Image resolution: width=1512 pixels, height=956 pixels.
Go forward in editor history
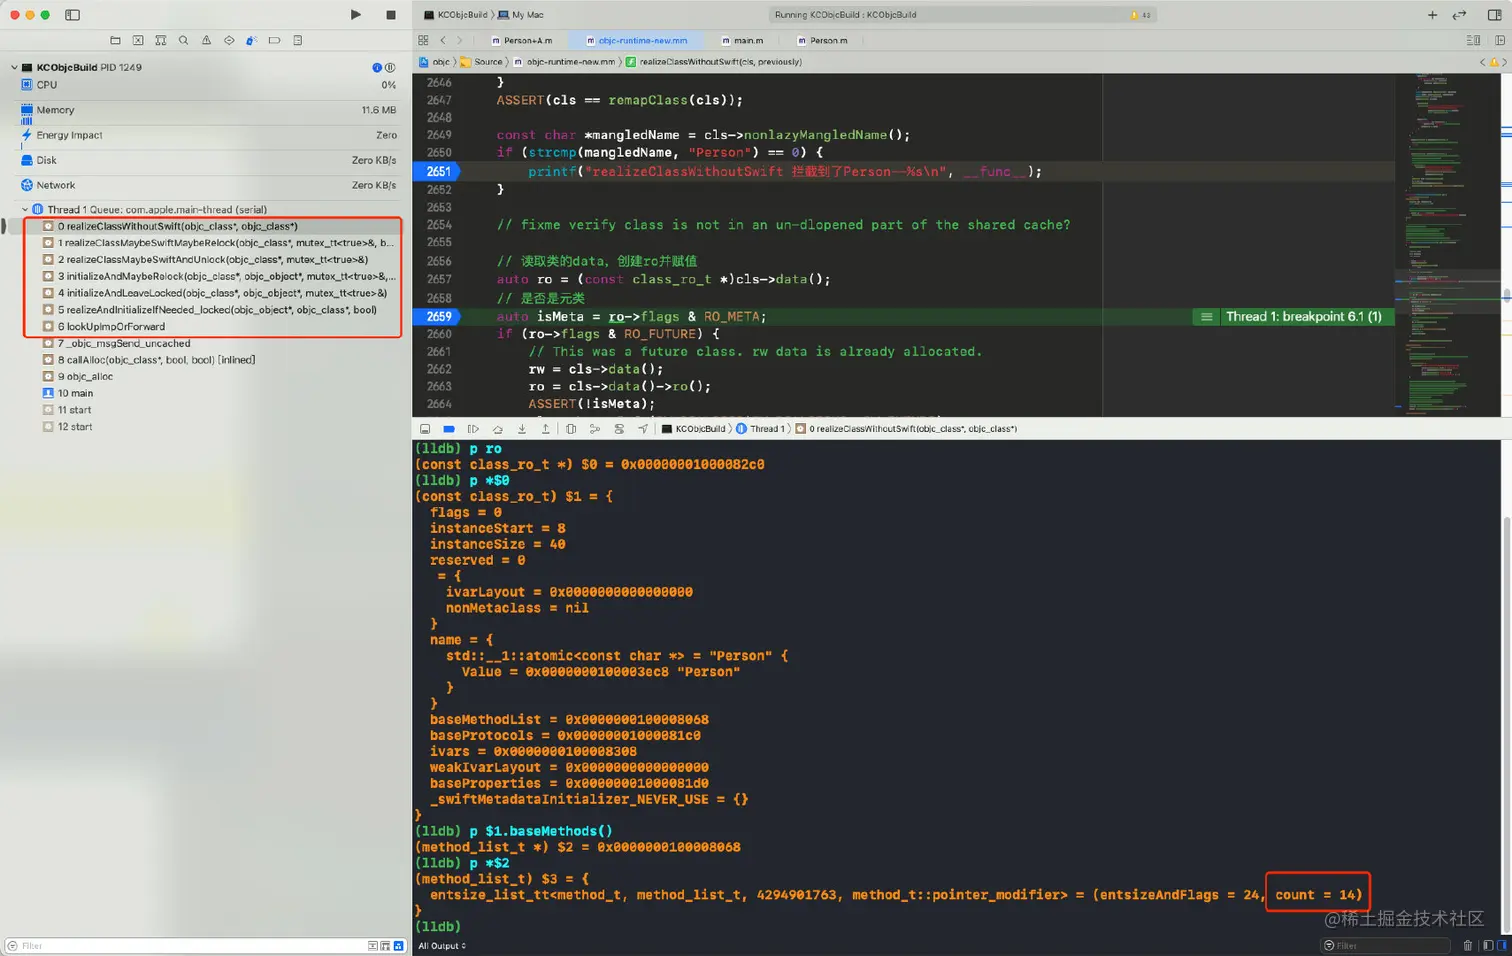pos(460,41)
